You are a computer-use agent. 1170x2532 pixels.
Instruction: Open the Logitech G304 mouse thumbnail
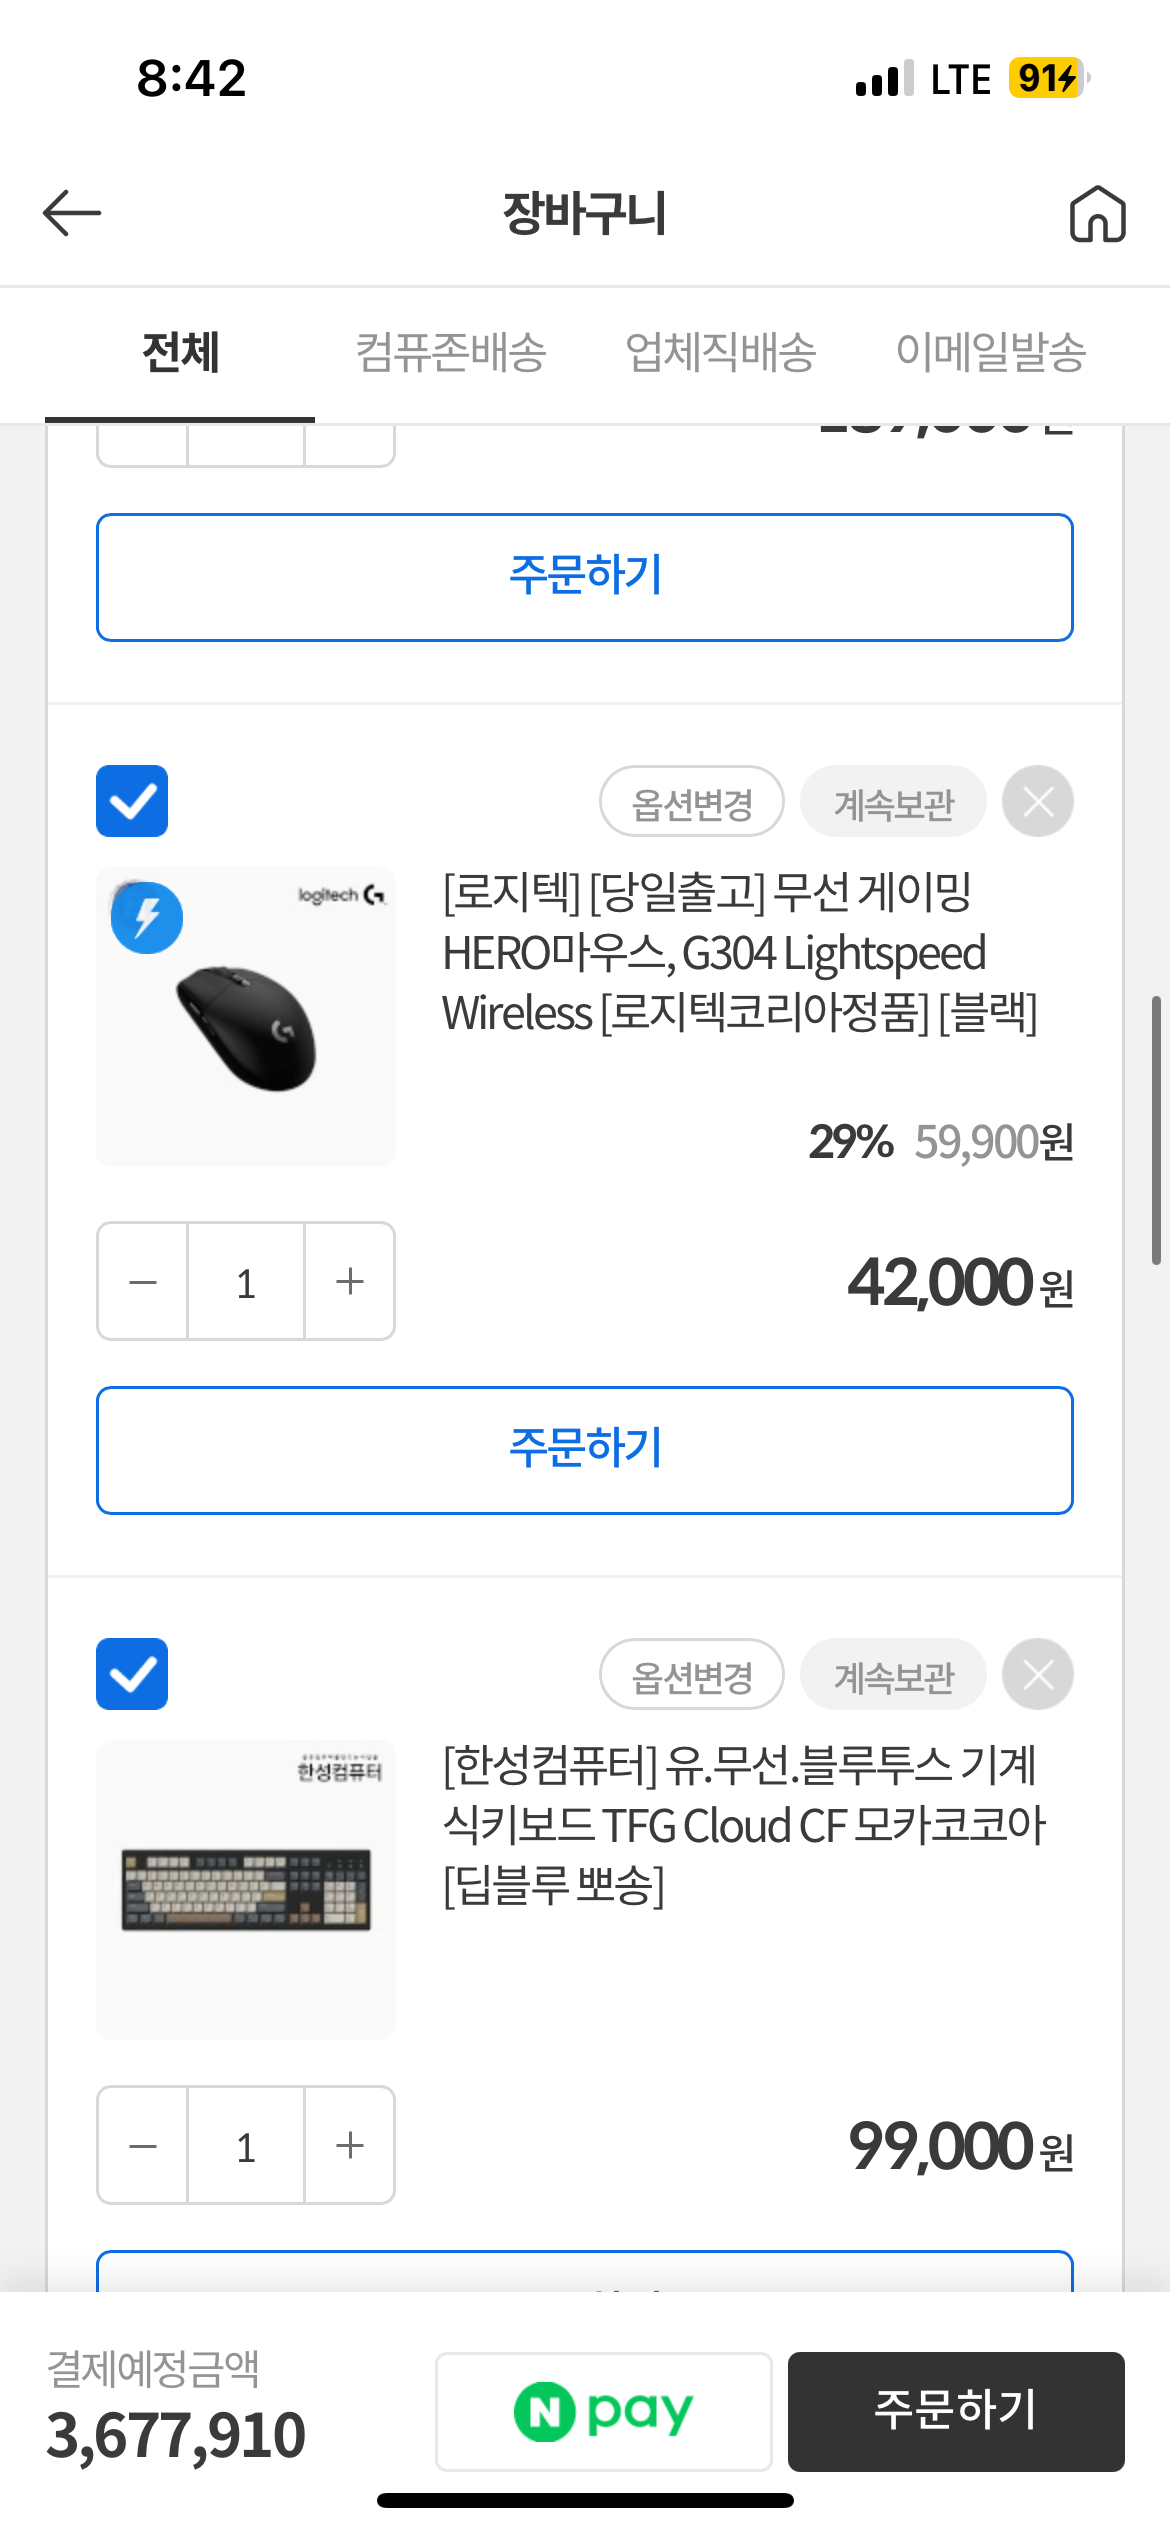pyautogui.click(x=246, y=1016)
